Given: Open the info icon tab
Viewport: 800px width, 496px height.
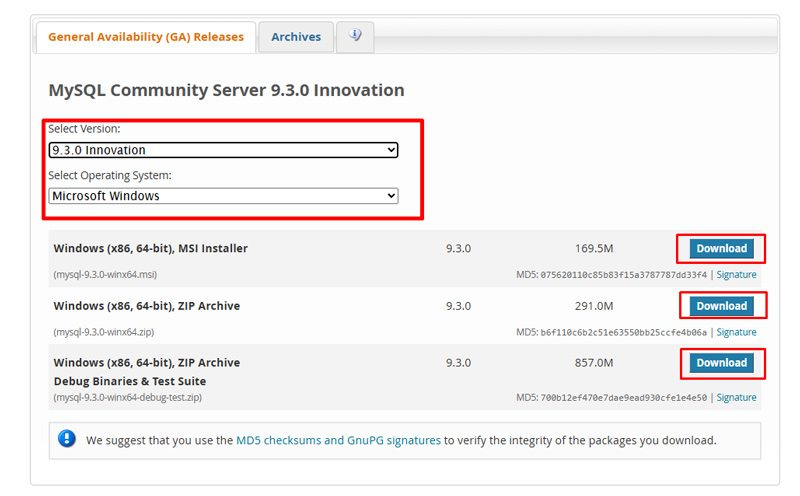Looking at the screenshot, I should [355, 37].
